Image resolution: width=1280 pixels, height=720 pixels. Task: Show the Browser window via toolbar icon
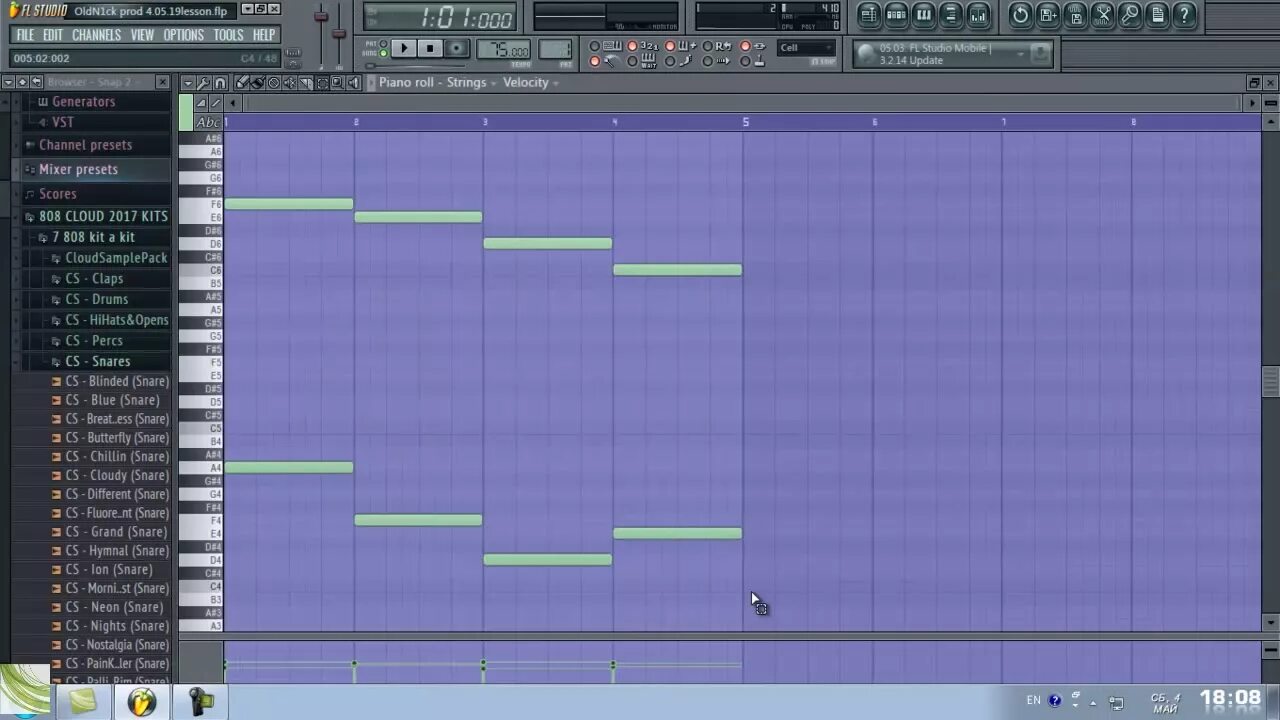951,14
